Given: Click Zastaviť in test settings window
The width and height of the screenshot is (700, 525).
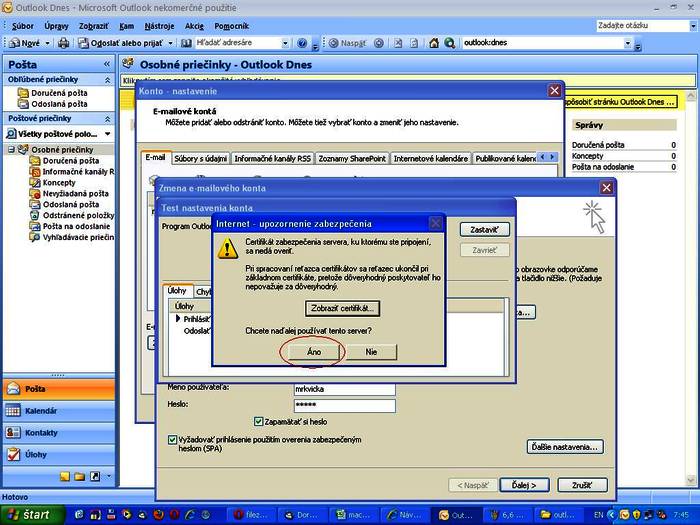Looking at the screenshot, I should click(x=484, y=230).
